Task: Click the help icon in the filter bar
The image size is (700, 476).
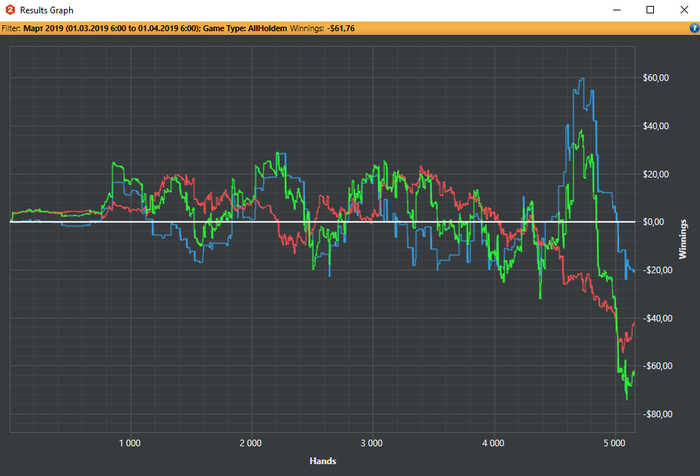Action: pos(692,28)
